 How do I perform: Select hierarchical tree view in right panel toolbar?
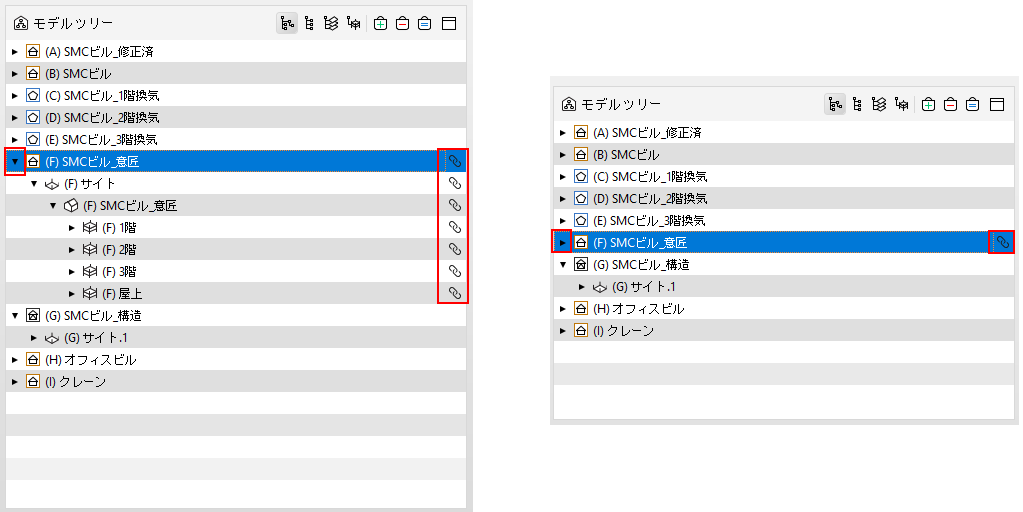pos(835,104)
